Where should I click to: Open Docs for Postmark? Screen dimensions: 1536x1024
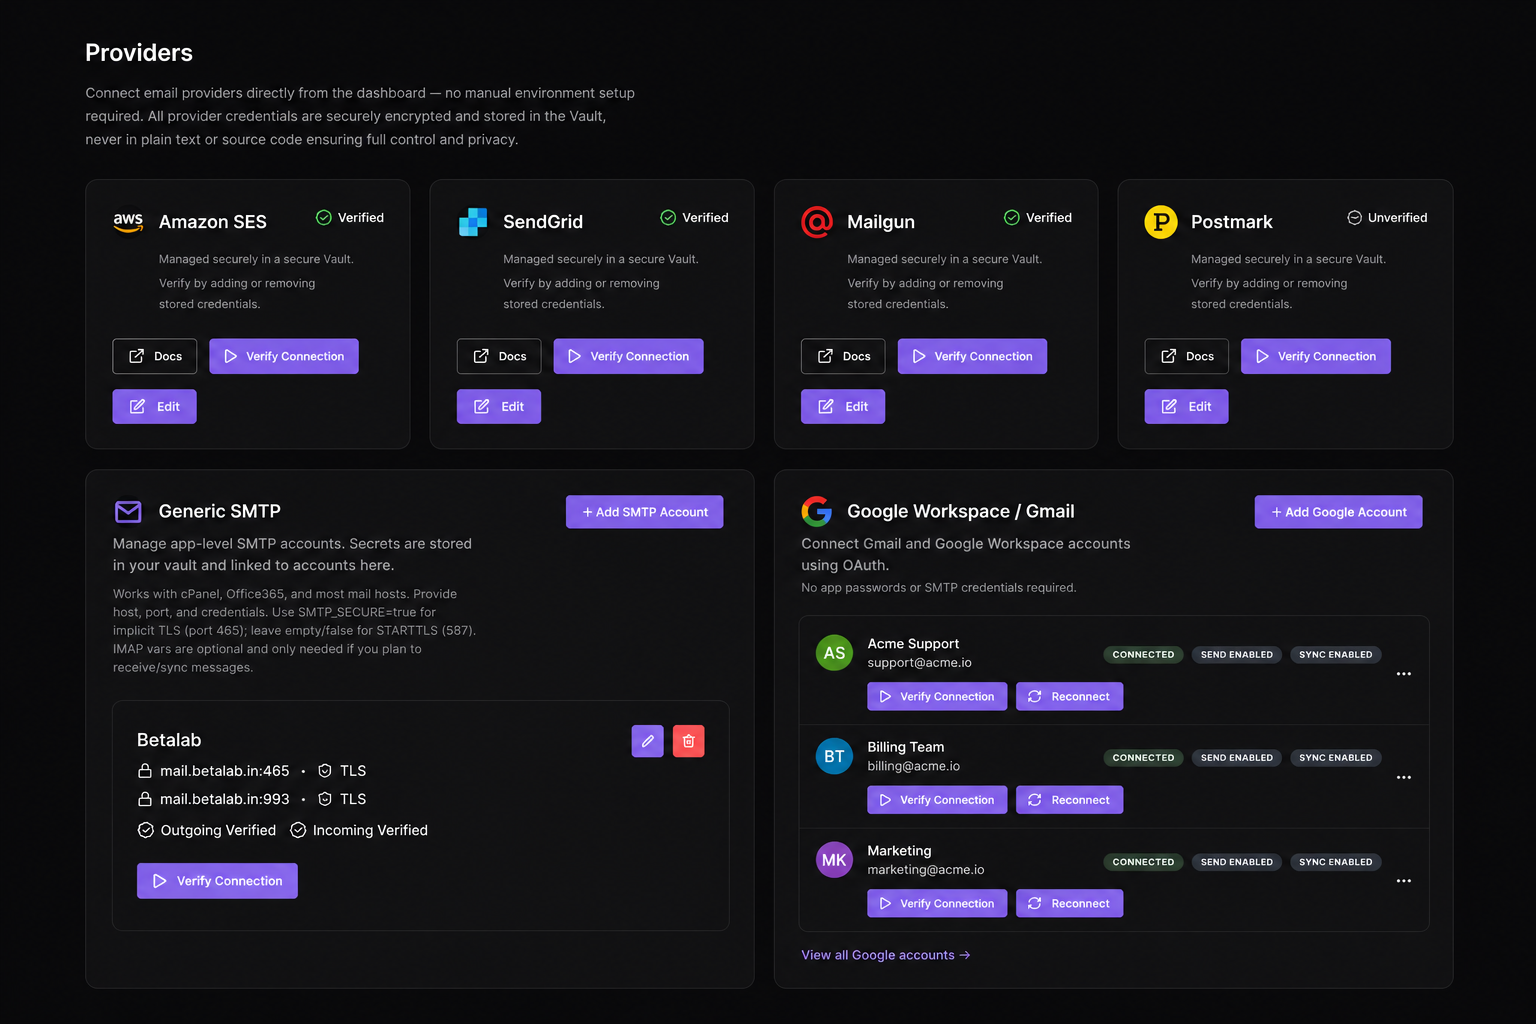click(x=1187, y=356)
